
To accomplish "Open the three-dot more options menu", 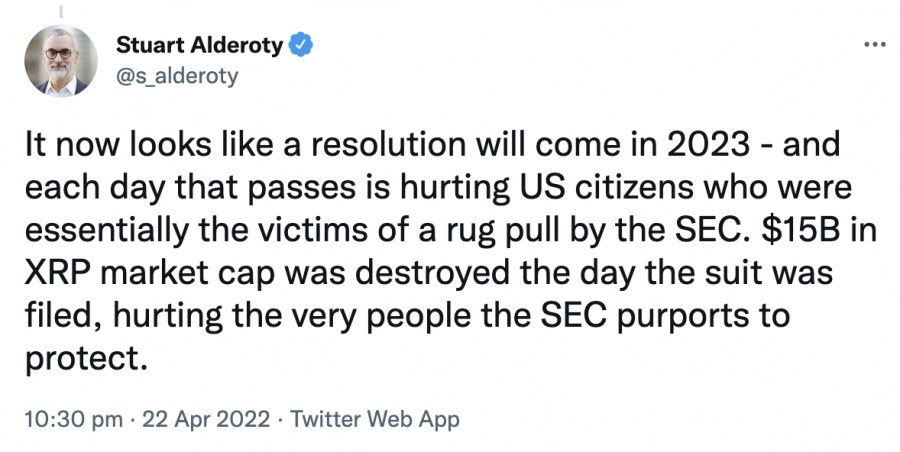I will (875, 44).
